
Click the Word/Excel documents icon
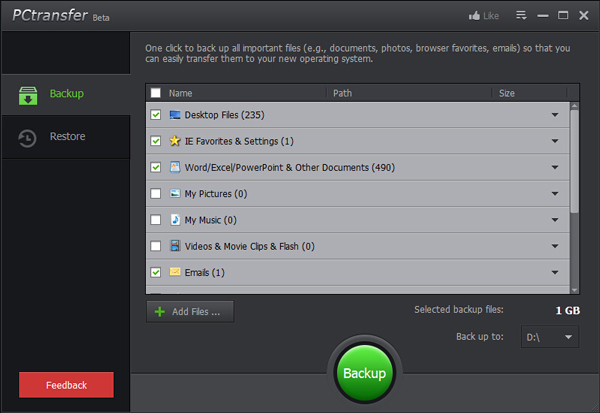click(175, 167)
